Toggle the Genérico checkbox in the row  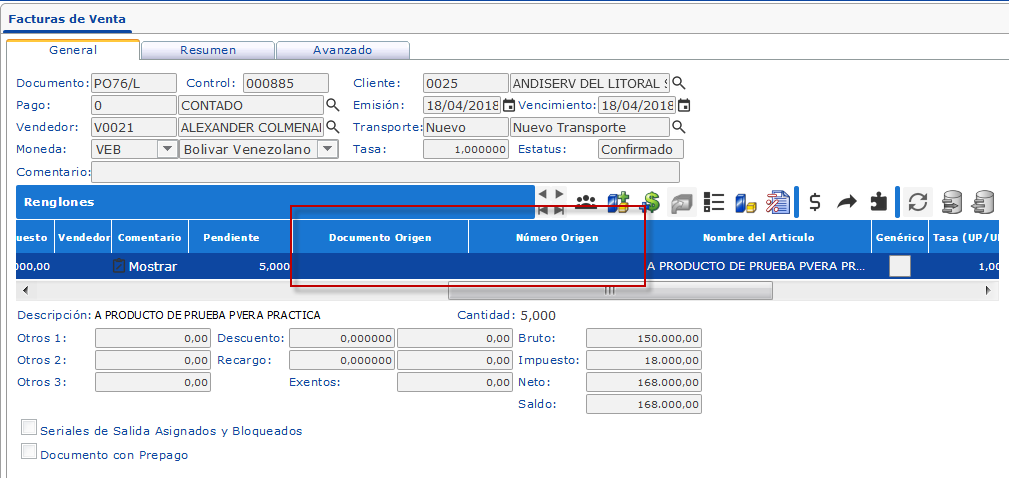click(x=900, y=266)
